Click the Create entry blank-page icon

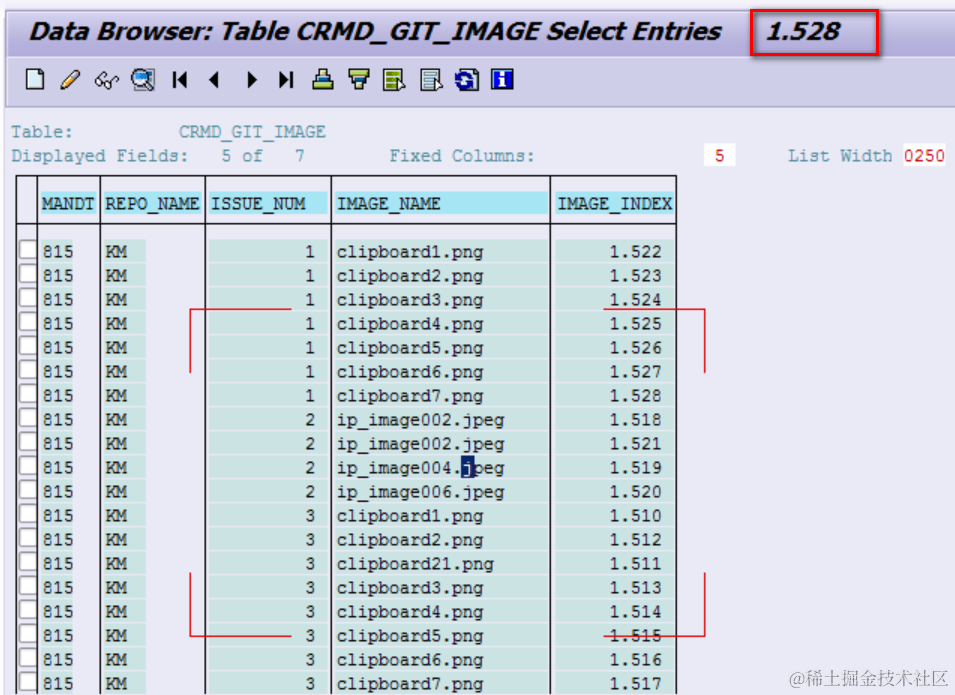coord(35,80)
